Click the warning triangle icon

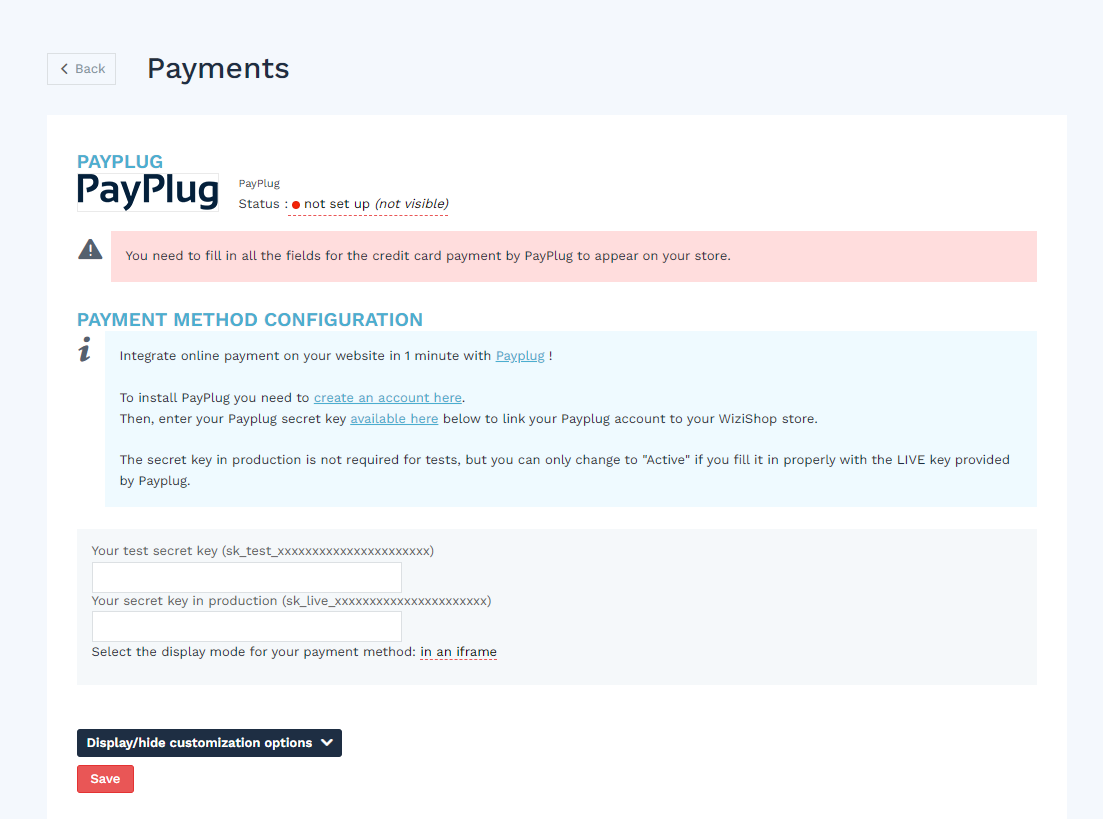tap(90, 250)
